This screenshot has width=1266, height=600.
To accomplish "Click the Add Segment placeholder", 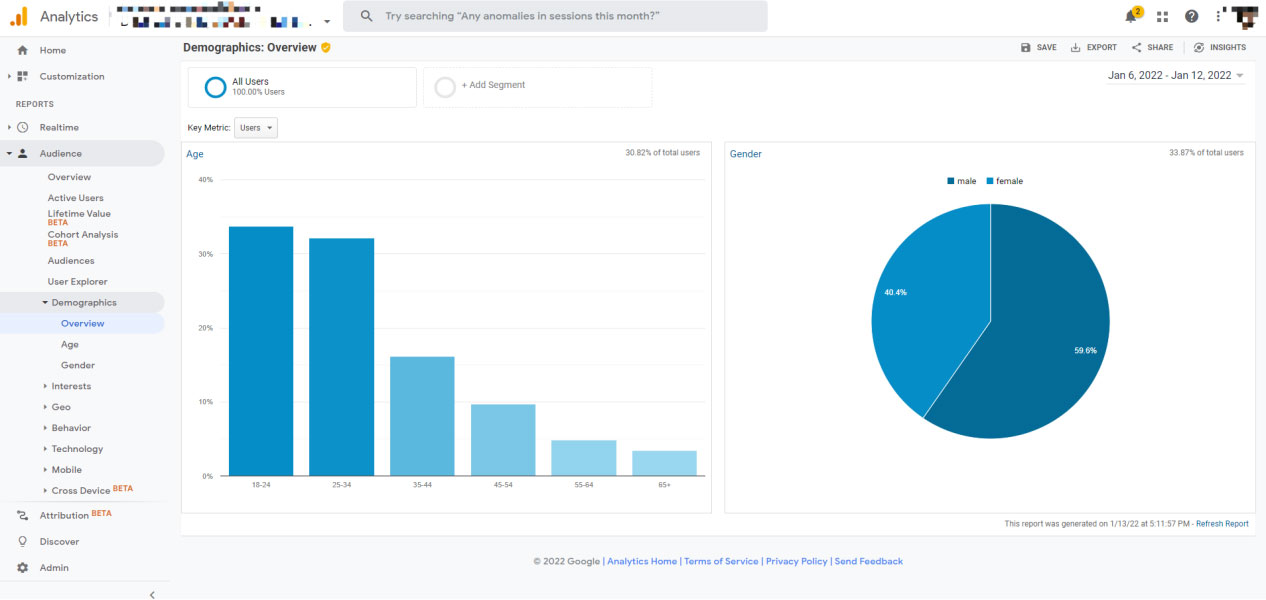I will coord(492,86).
